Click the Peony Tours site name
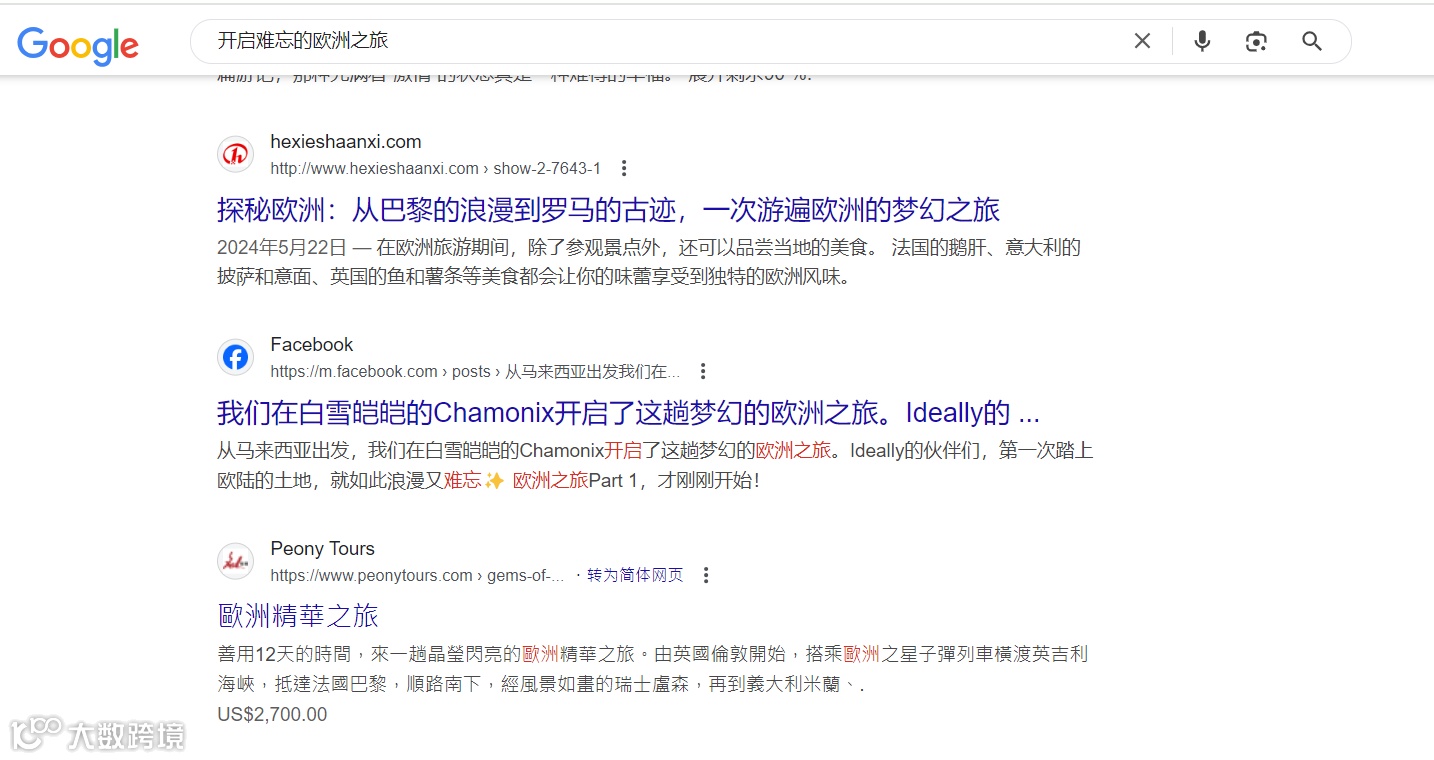The height and width of the screenshot is (760, 1434). [x=323, y=549]
